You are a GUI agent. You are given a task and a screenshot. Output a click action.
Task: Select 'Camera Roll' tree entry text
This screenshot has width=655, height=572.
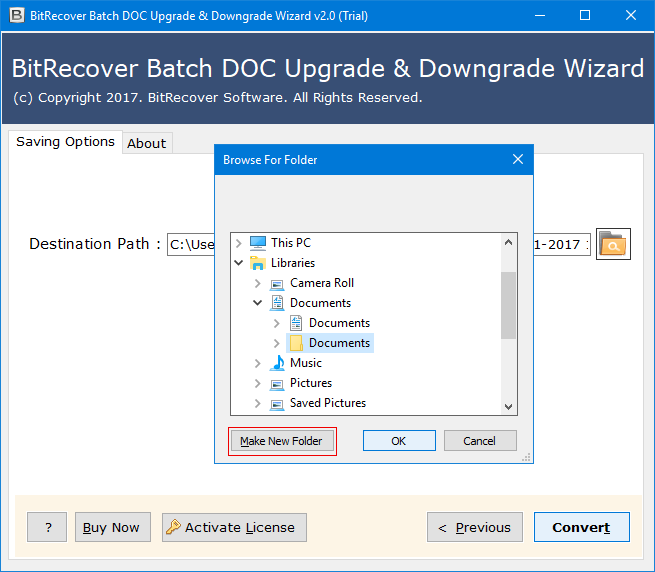pyautogui.click(x=322, y=283)
